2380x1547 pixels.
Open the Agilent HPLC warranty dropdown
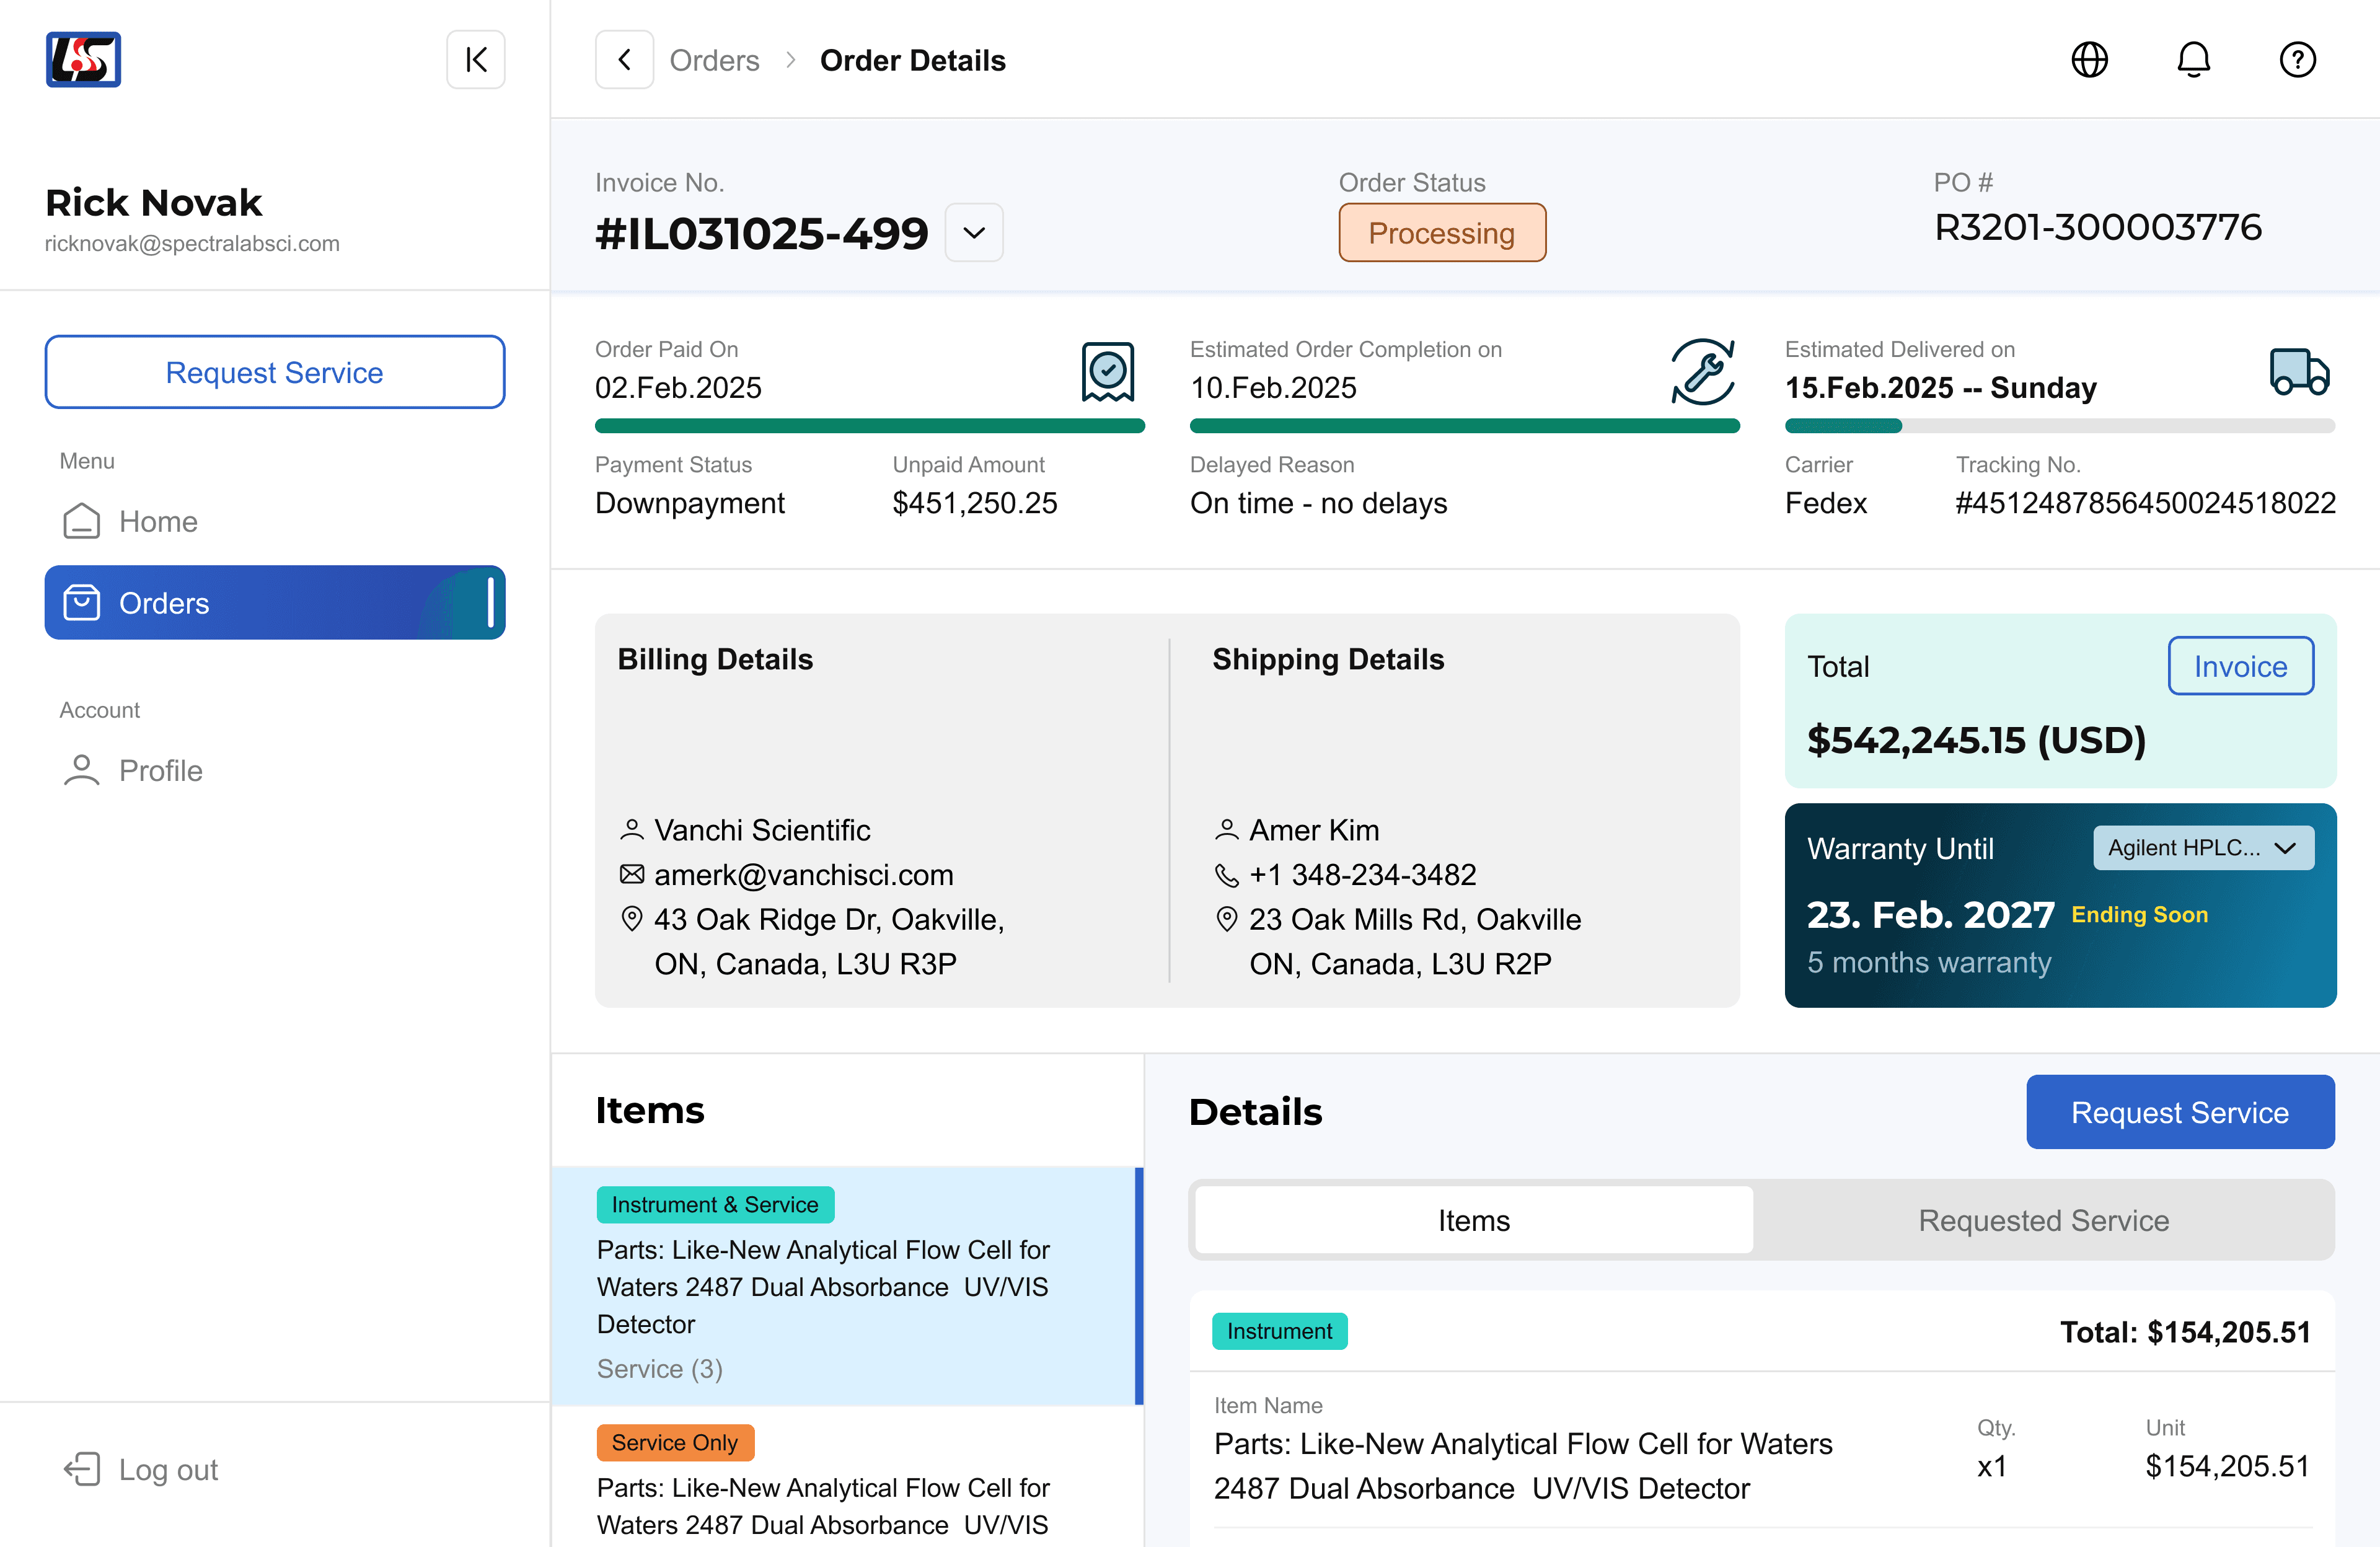[2203, 848]
